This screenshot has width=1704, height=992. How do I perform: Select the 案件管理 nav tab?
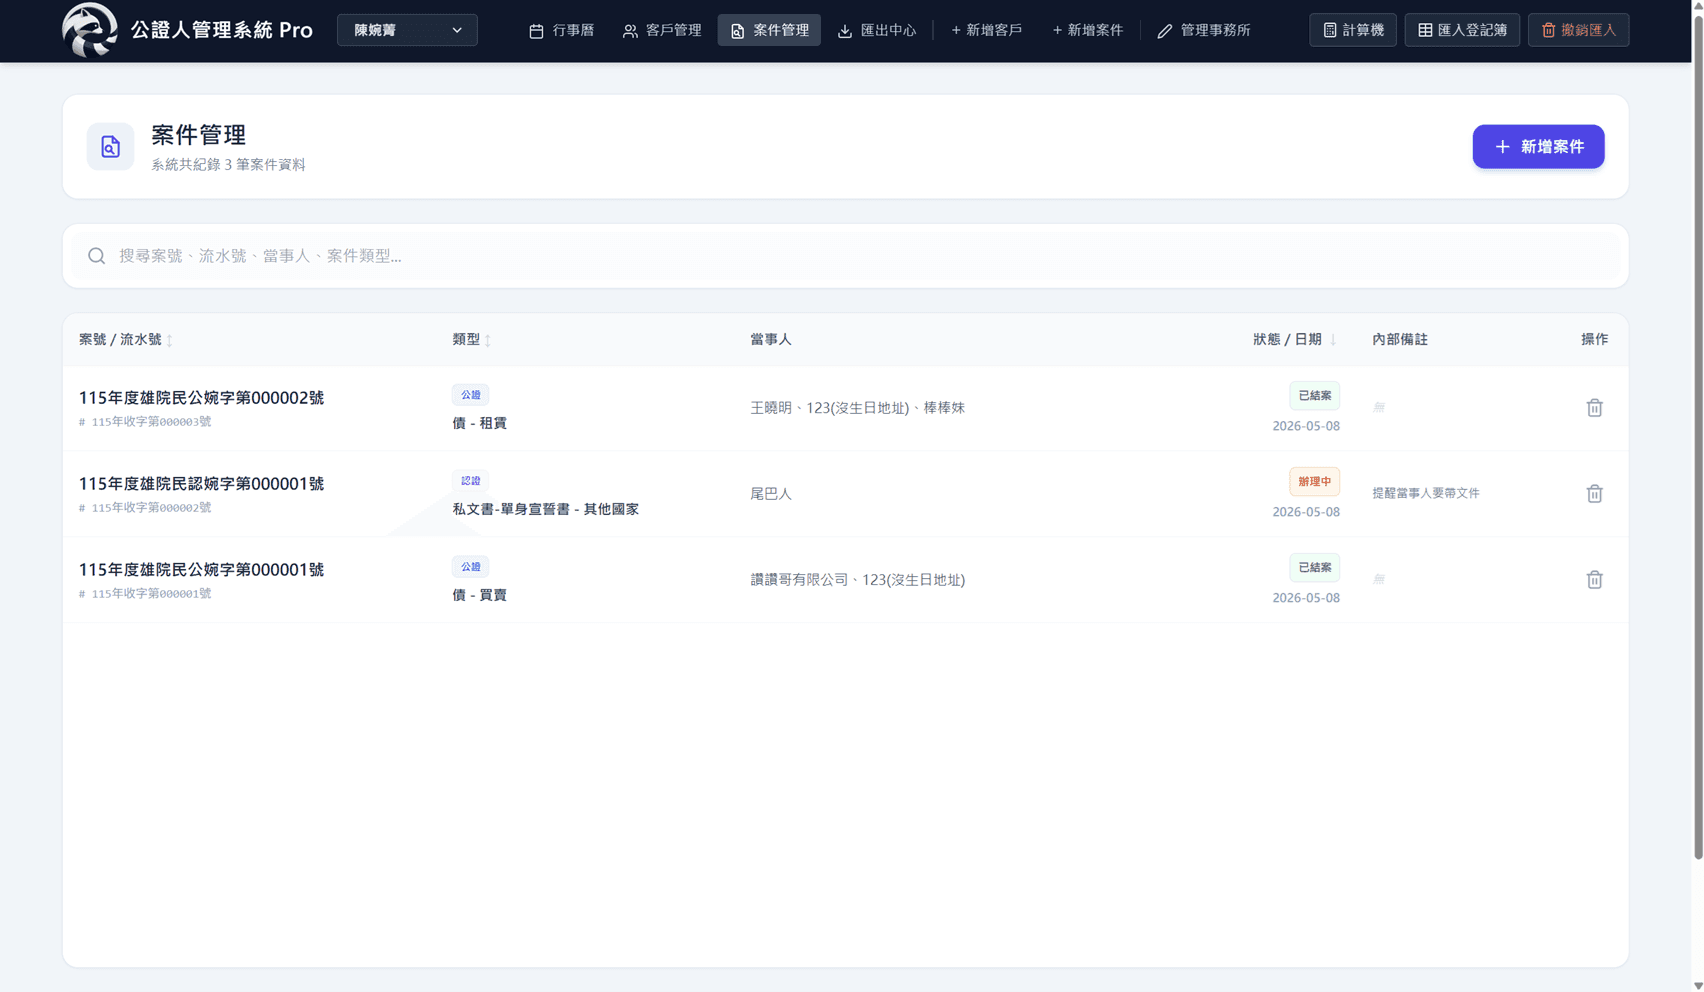click(x=769, y=30)
